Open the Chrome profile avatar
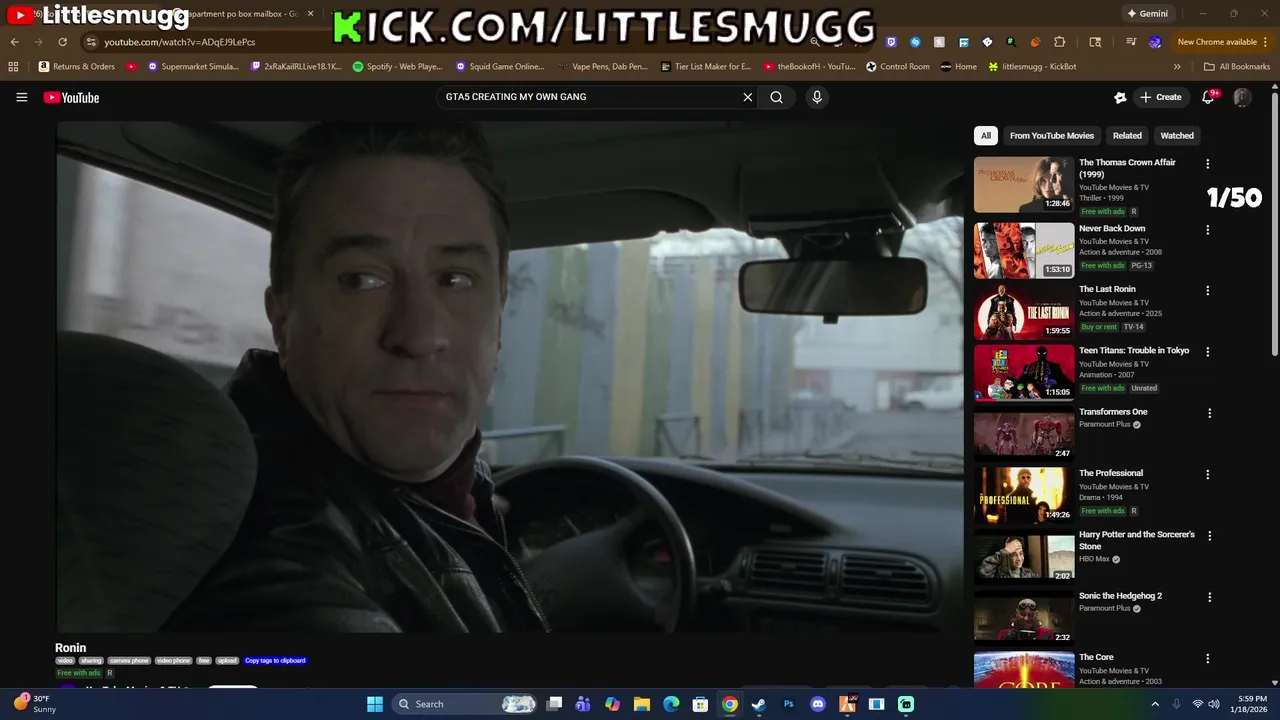The width and height of the screenshot is (1280, 720). (x=1155, y=42)
